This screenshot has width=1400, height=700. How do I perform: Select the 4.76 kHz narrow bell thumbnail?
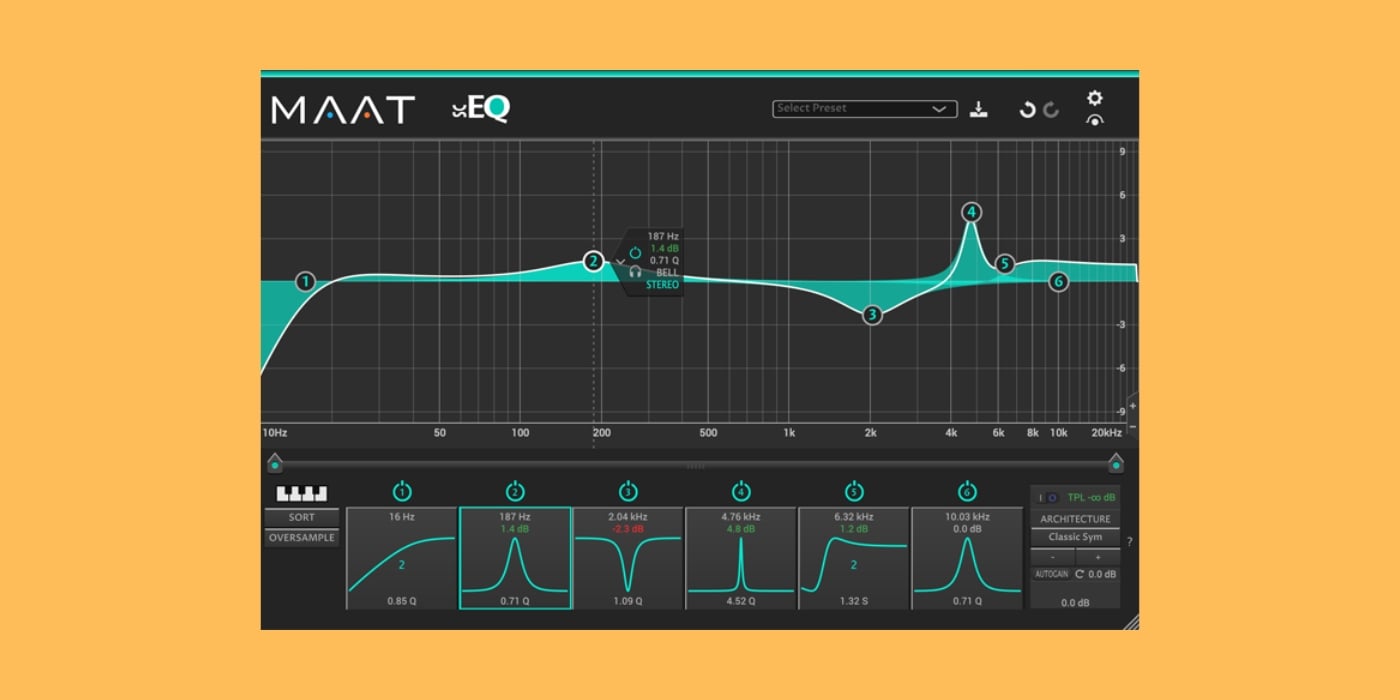coord(741,558)
